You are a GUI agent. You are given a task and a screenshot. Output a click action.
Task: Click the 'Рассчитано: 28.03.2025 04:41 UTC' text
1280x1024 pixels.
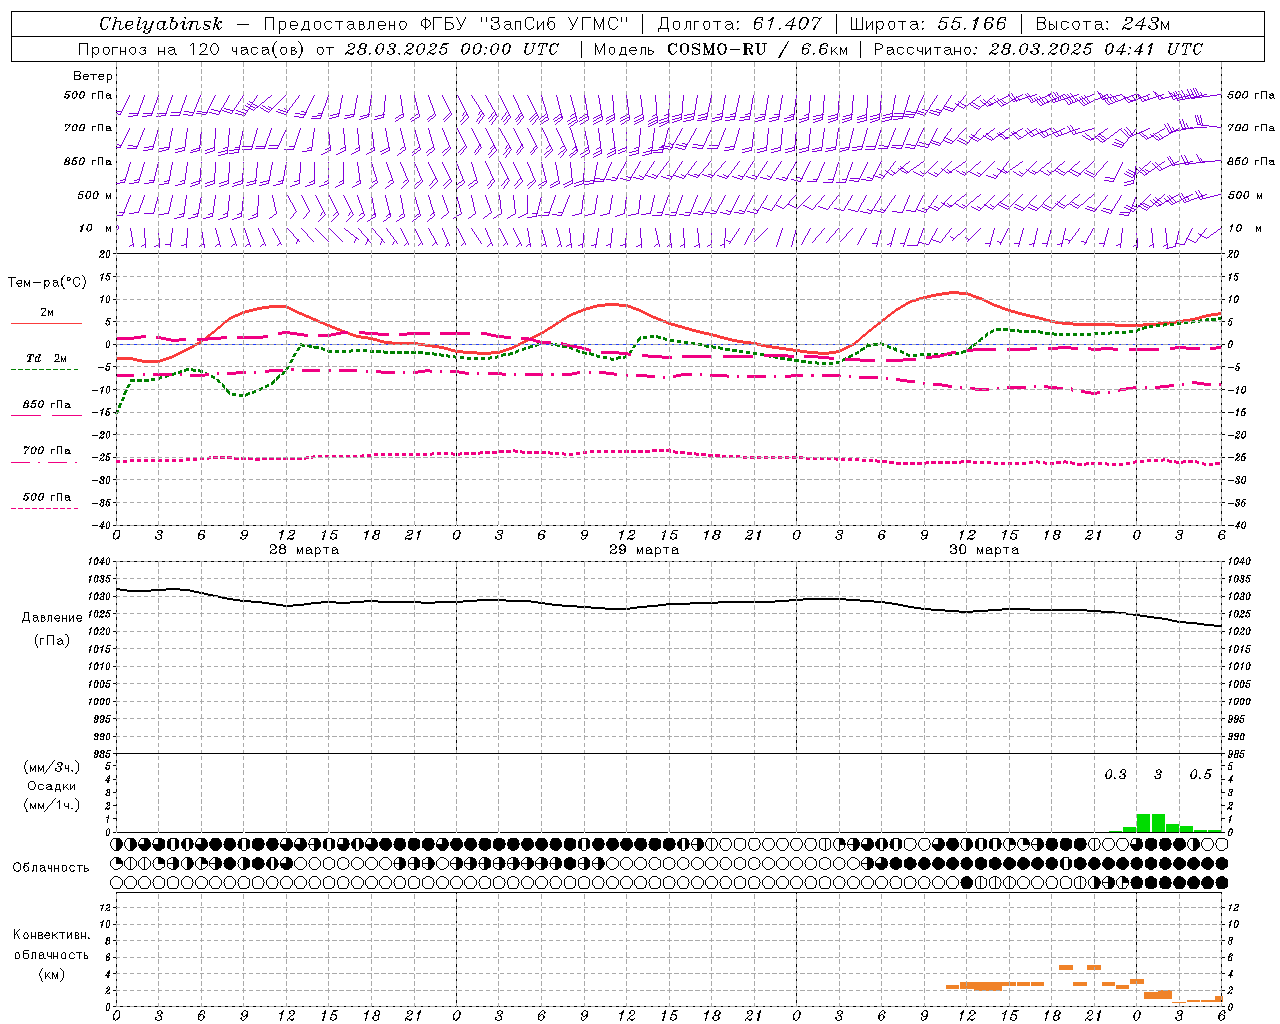[x=1038, y=49]
